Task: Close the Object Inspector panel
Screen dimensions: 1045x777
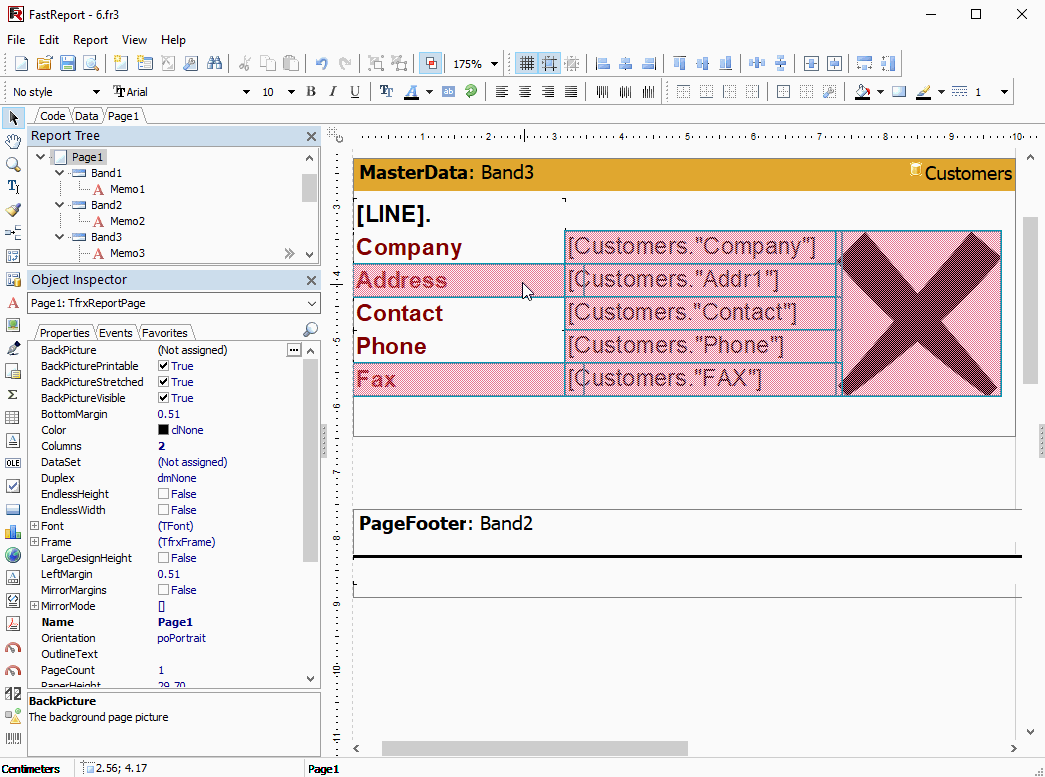Action: [311, 280]
